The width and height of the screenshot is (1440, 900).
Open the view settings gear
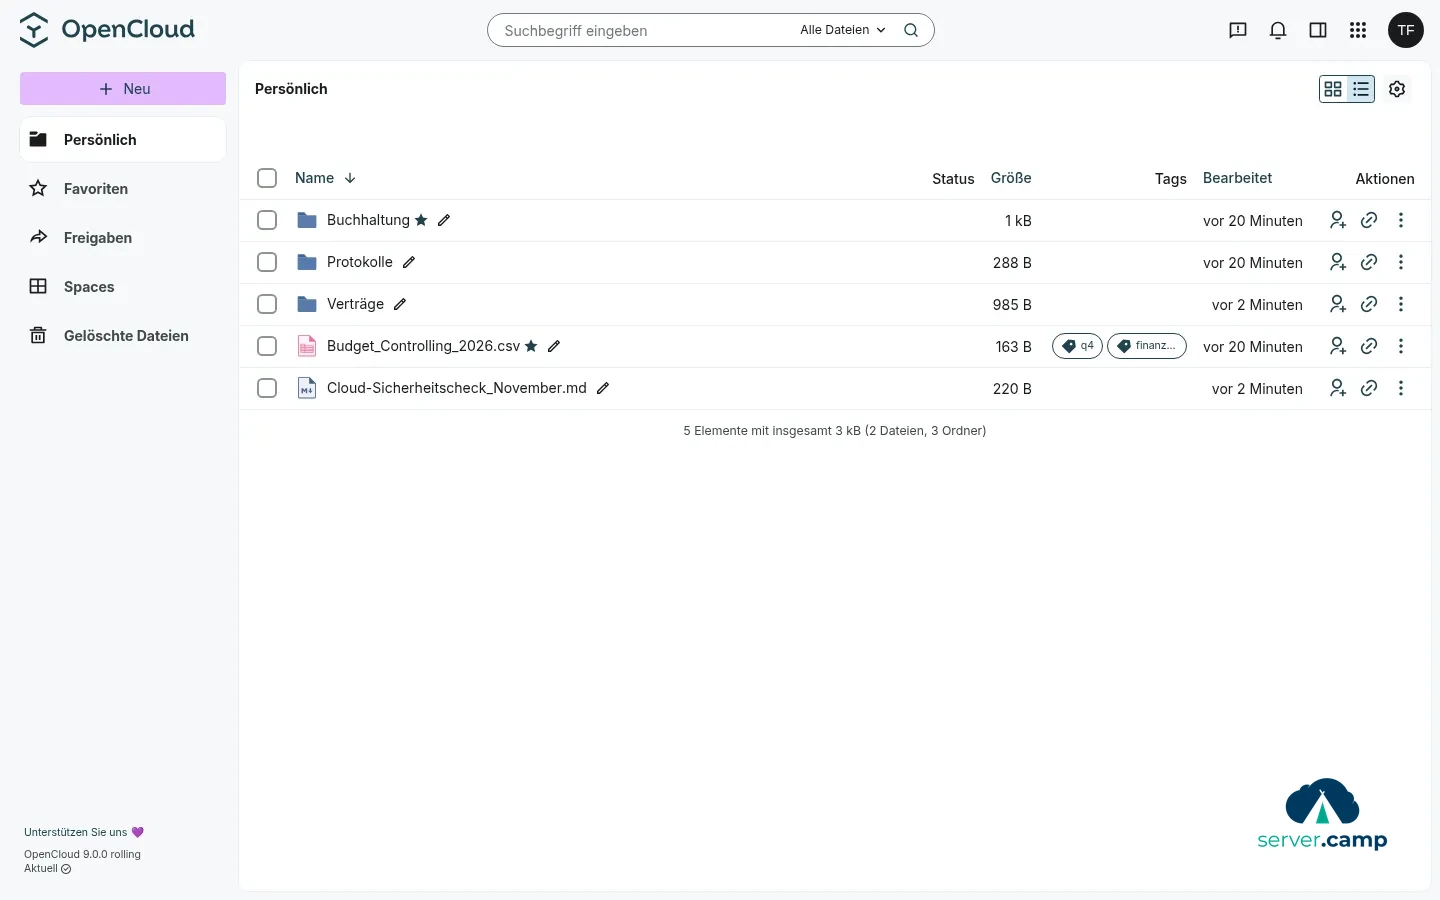[1397, 89]
